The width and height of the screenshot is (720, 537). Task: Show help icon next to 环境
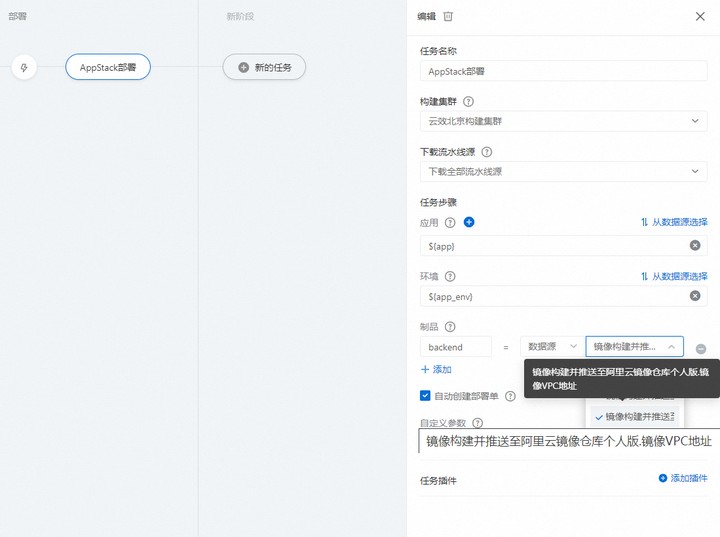click(x=450, y=277)
